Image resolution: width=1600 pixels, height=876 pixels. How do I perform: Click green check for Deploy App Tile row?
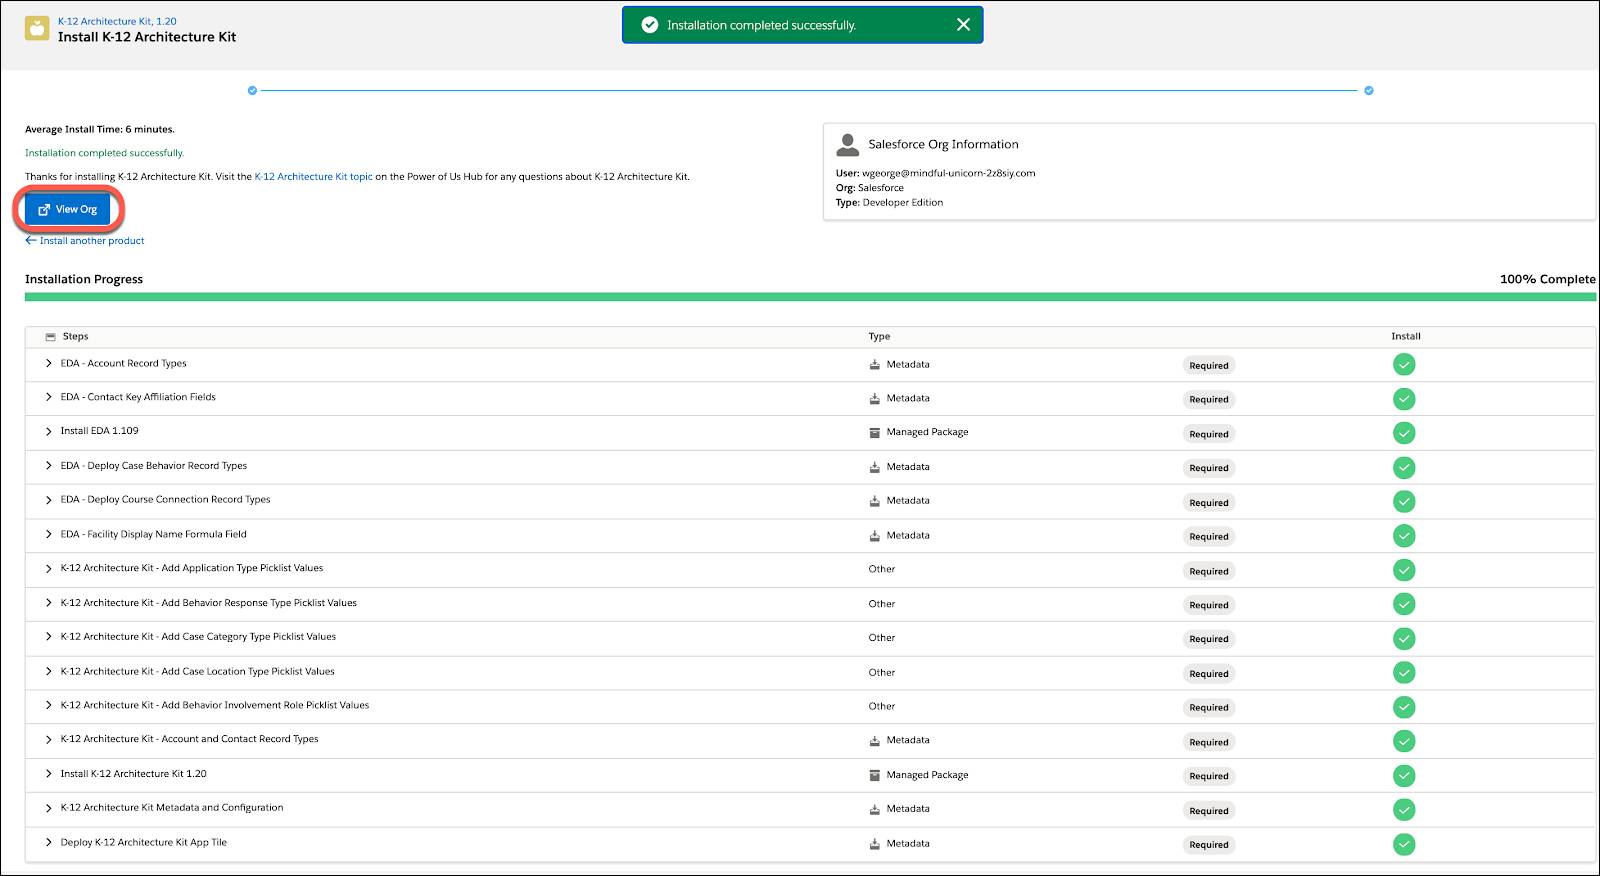(x=1404, y=844)
